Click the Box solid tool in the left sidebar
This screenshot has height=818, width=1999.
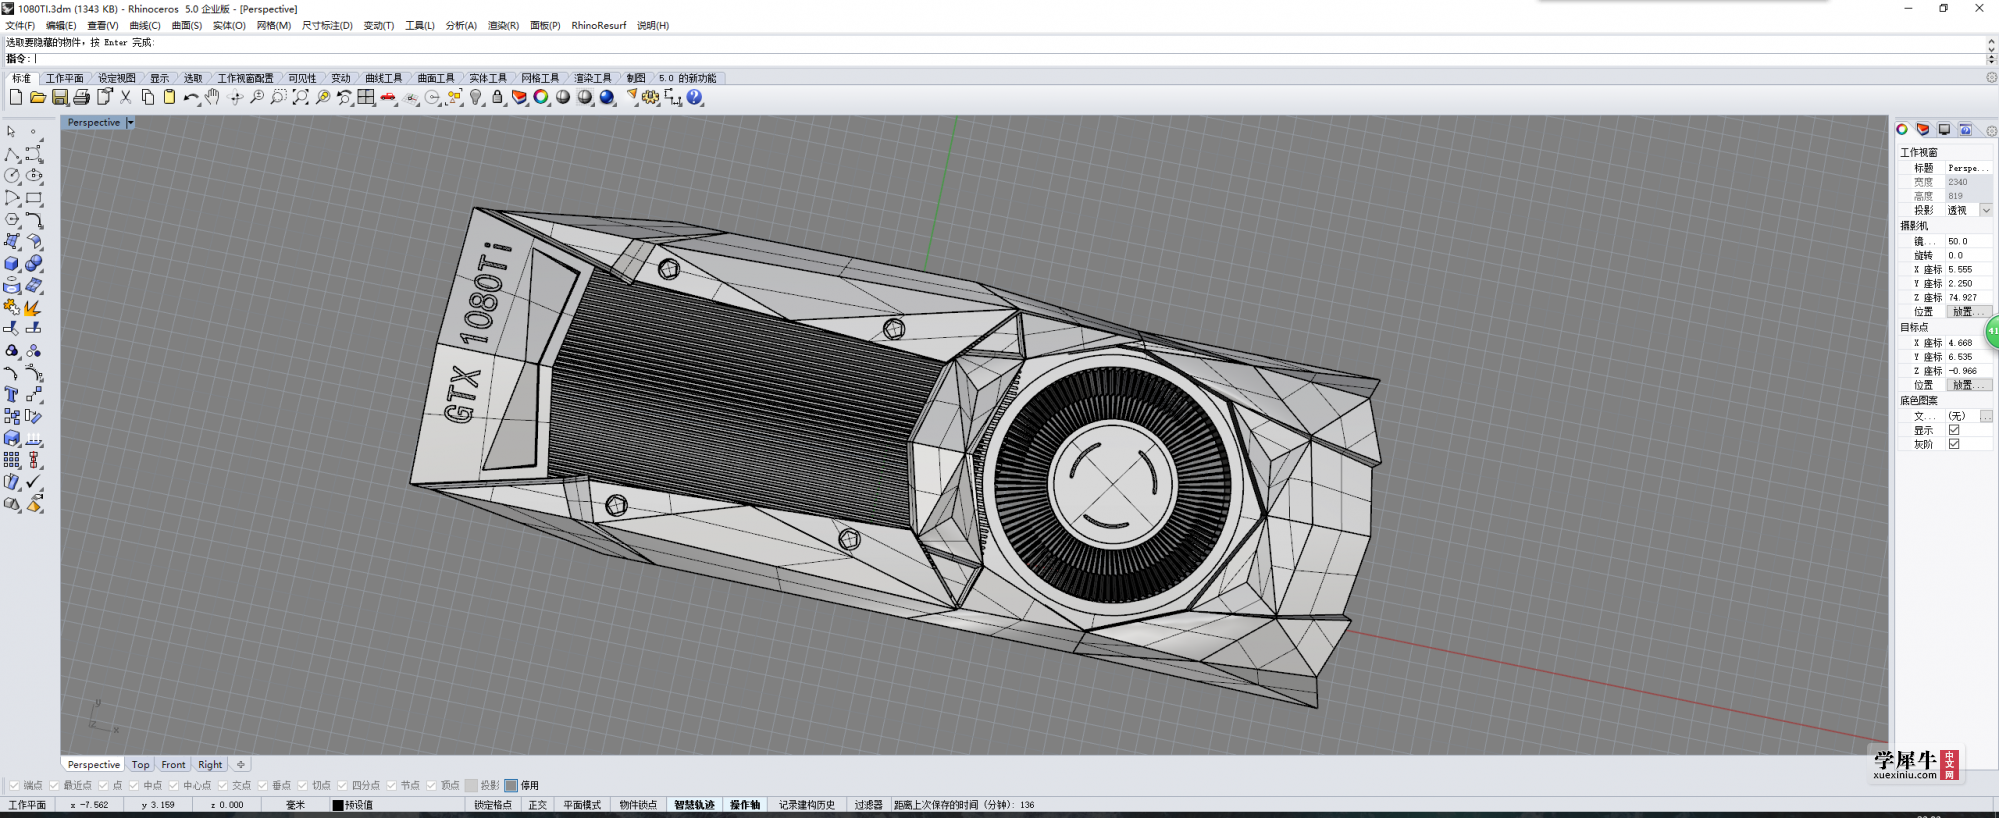click(12, 264)
